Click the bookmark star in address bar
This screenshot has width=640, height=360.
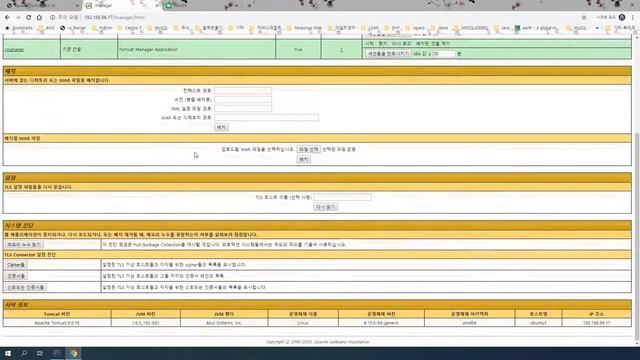(584, 18)
